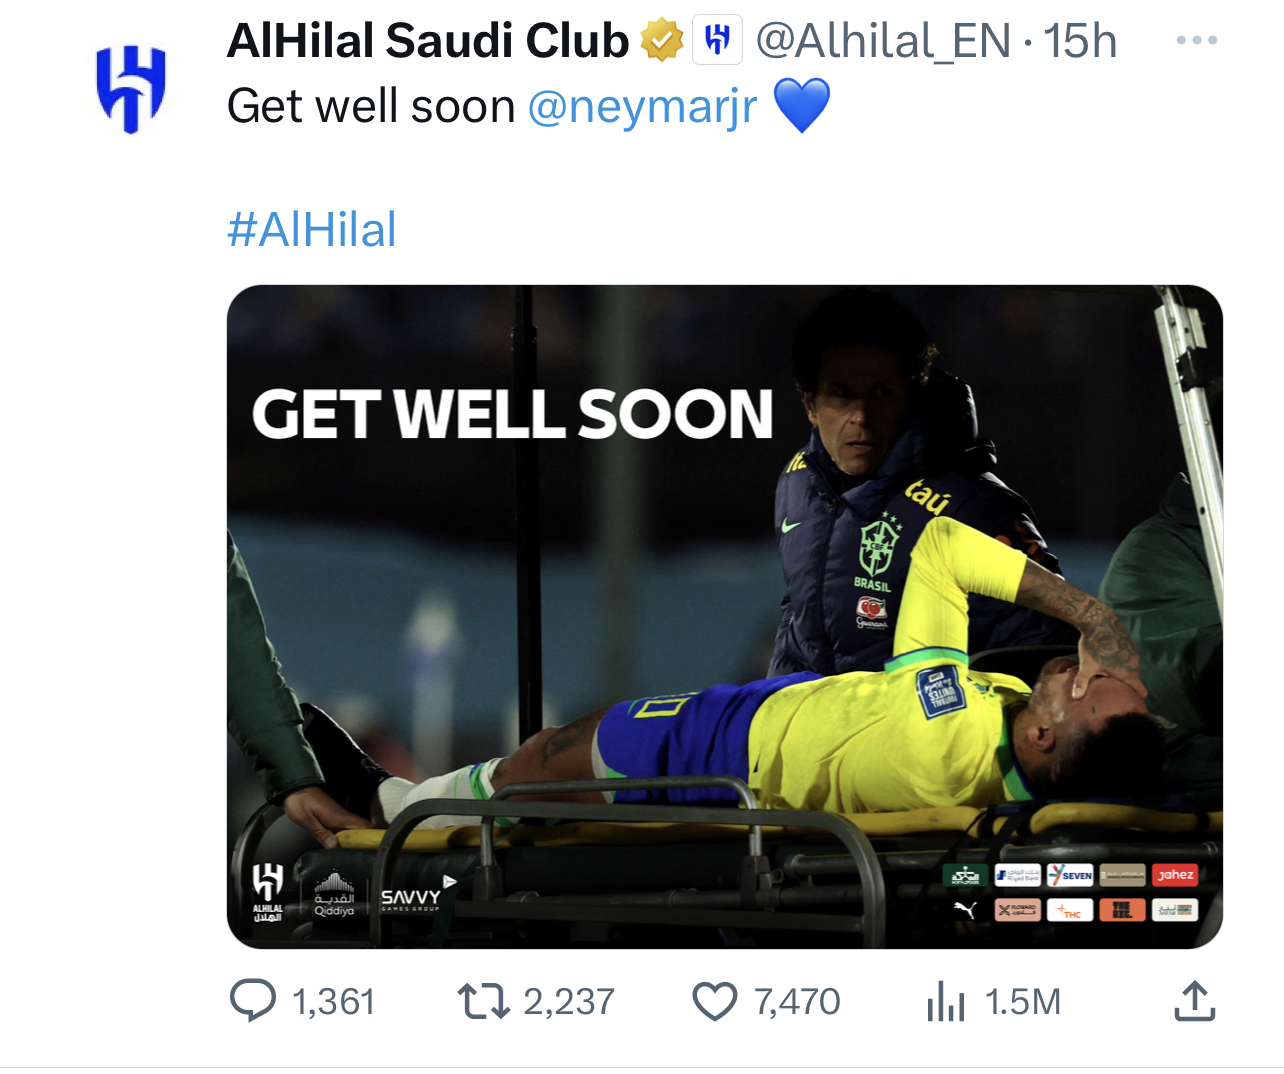Open the Get Well Soon image
This screenshot has width=1284, height=1074.
pos(725,617)
